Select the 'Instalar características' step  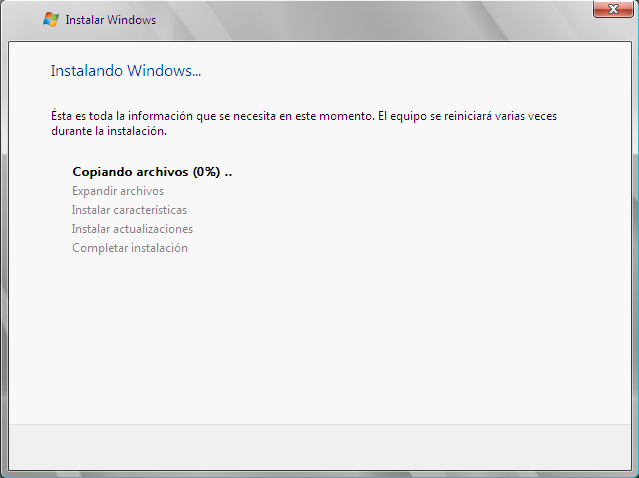click(129, 210)
